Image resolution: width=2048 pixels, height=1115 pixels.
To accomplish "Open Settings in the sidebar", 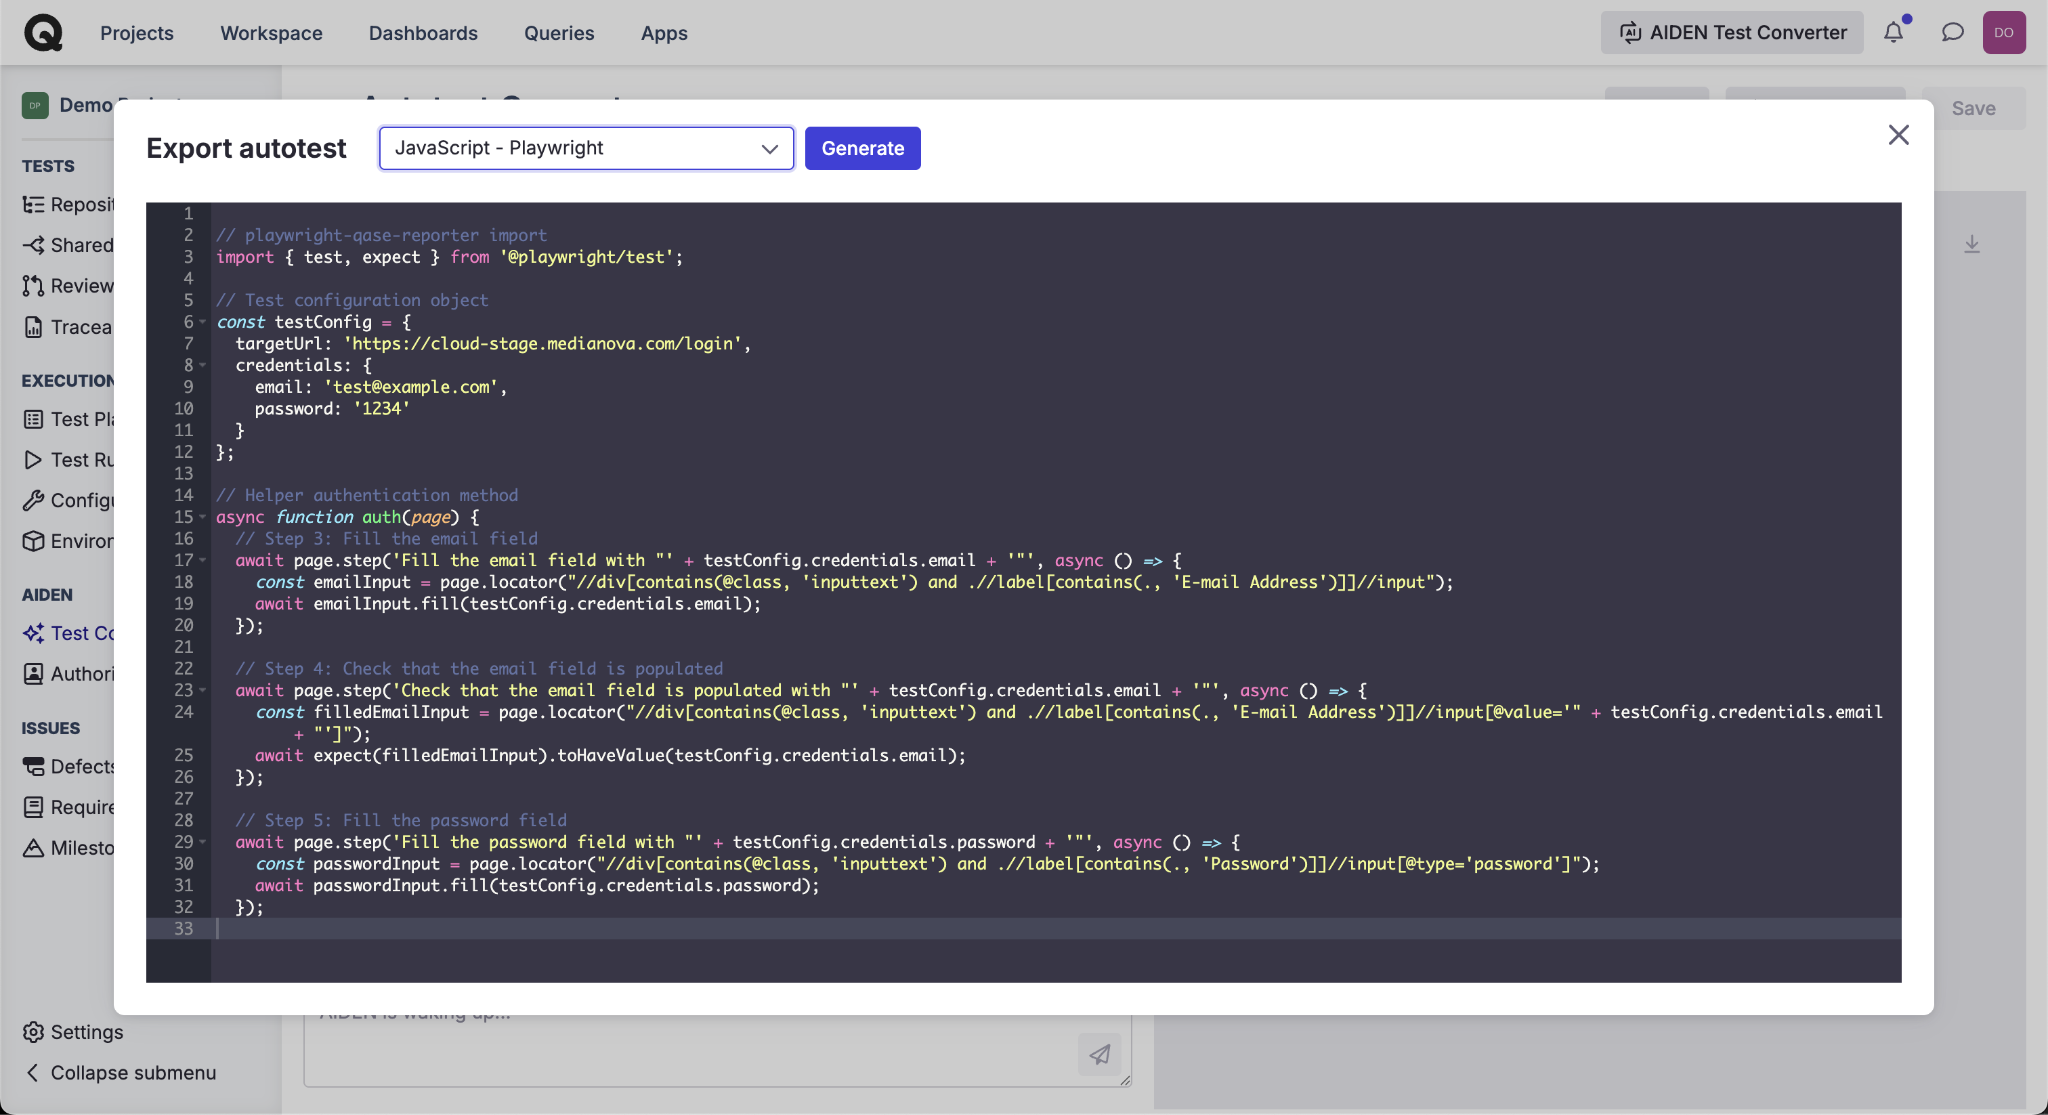I will 74,1032.
